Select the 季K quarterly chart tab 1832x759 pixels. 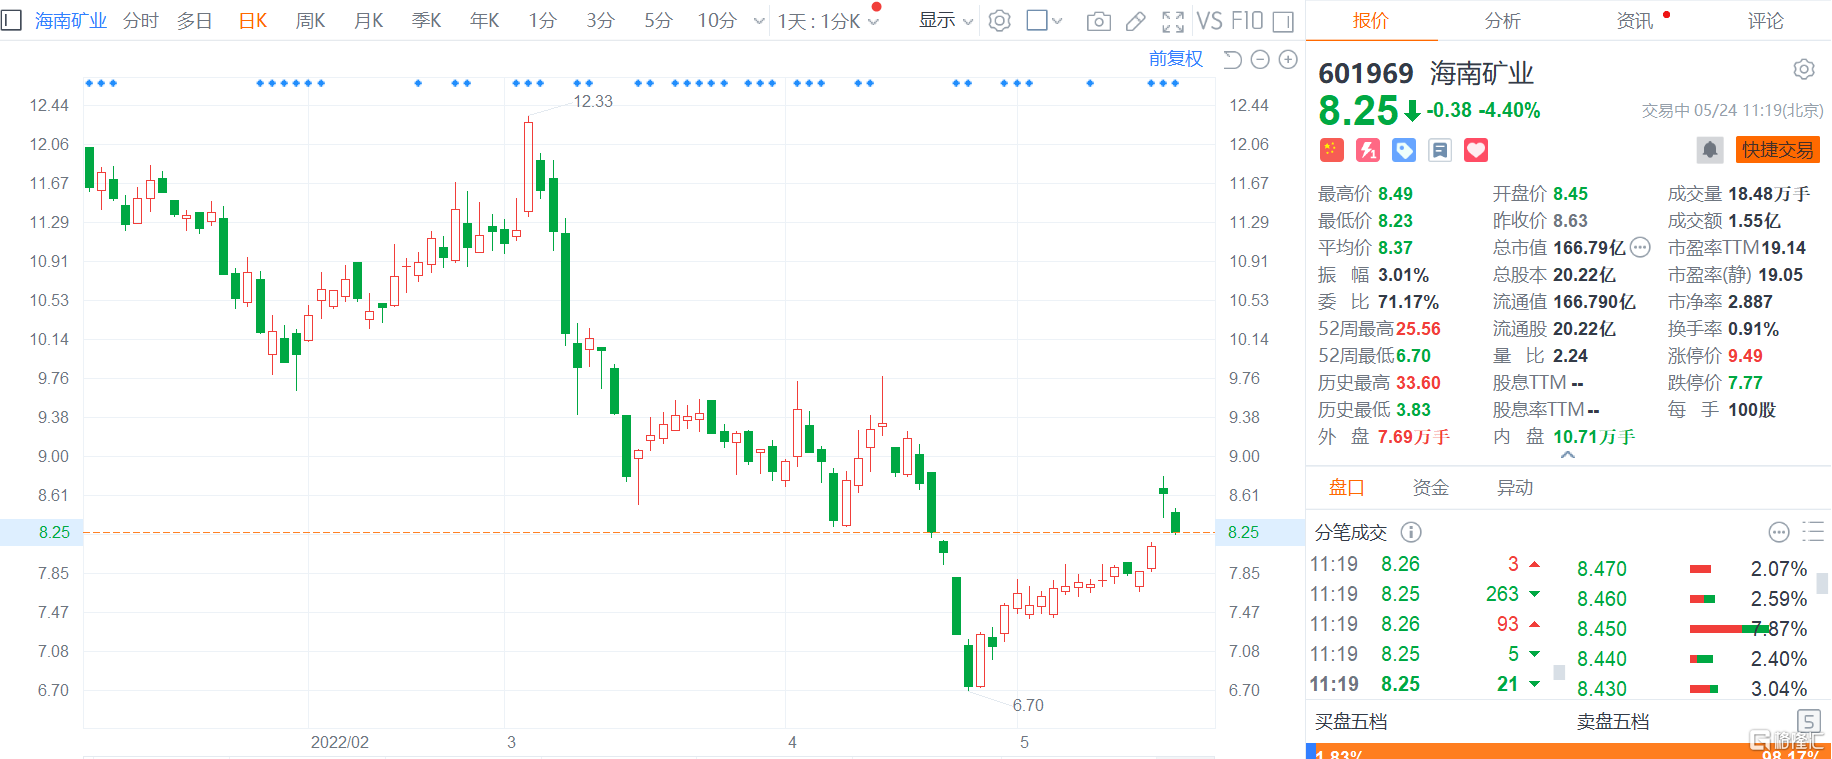[427, 21]
